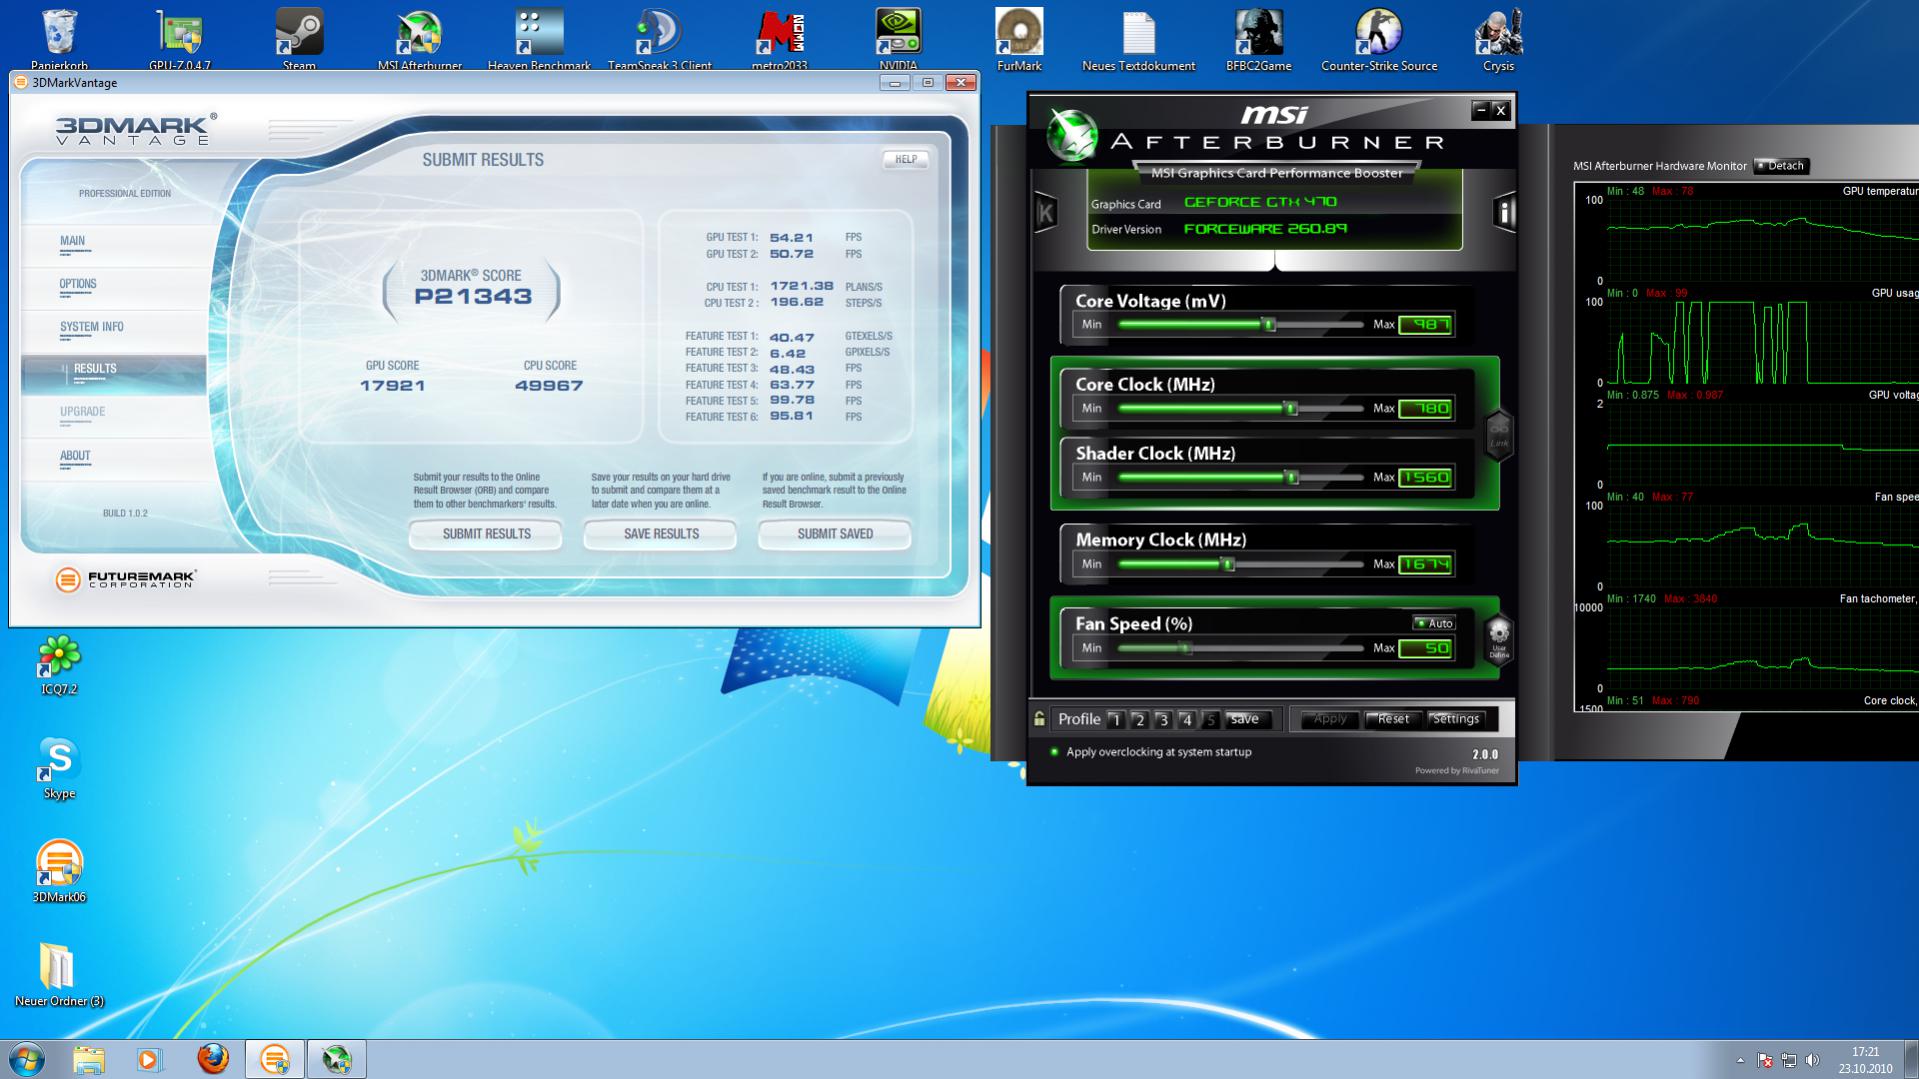Launch the FurMark desktop icon
This screenshot has width=1919, height=1079.
pos(1019,38)
